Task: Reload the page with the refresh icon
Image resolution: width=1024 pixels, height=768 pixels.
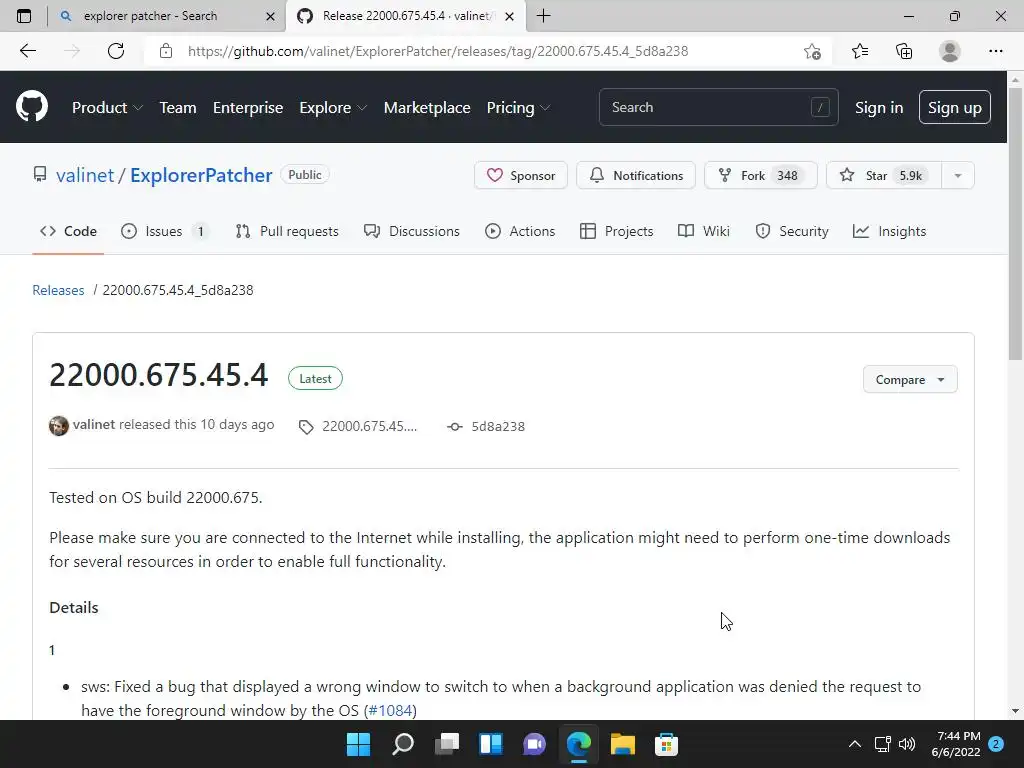Action: (116, 51)
